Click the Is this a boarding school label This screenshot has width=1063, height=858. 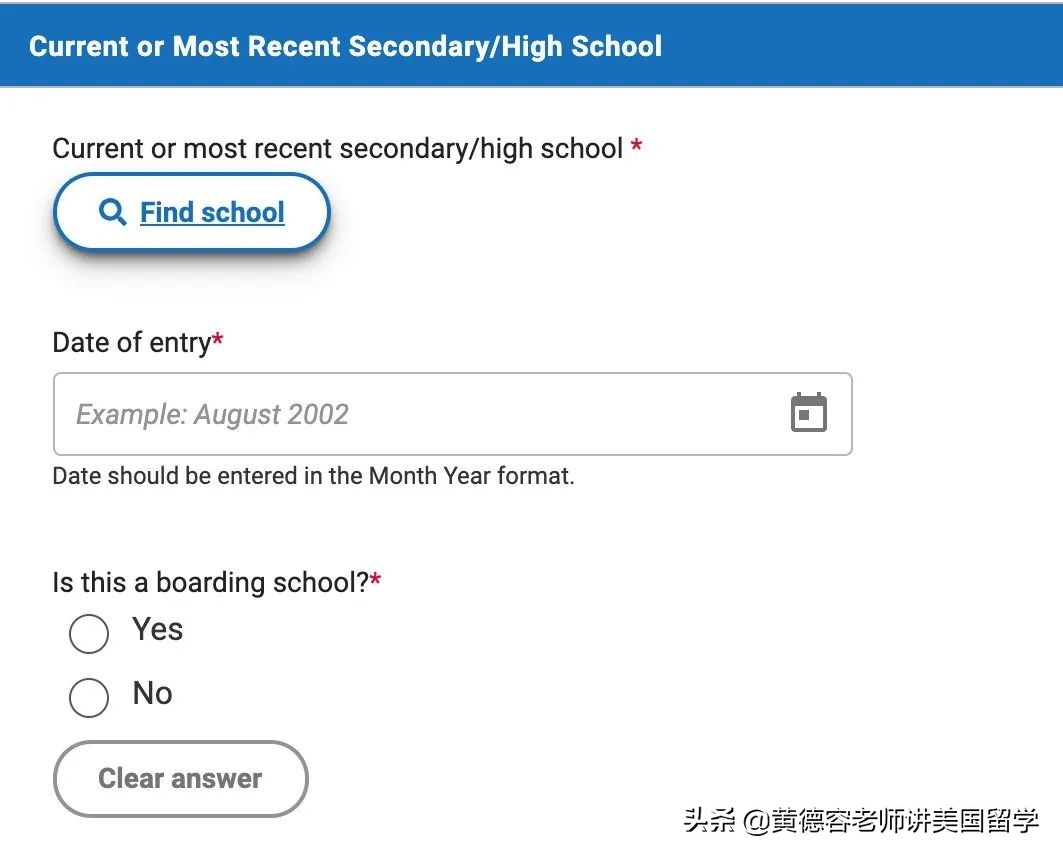pyautogui.click(x=205, y=582)
